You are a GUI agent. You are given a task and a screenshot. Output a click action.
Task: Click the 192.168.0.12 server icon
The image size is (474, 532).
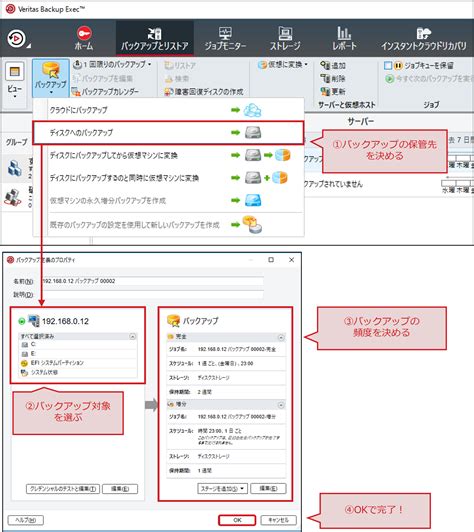[34, 321]
